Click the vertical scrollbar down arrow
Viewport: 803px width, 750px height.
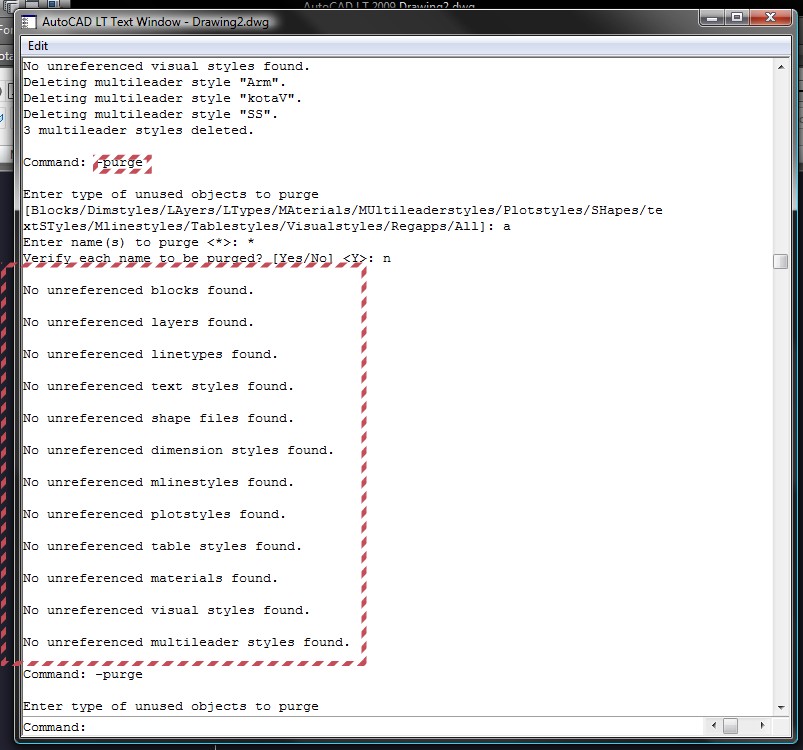[x=780, y=707]
